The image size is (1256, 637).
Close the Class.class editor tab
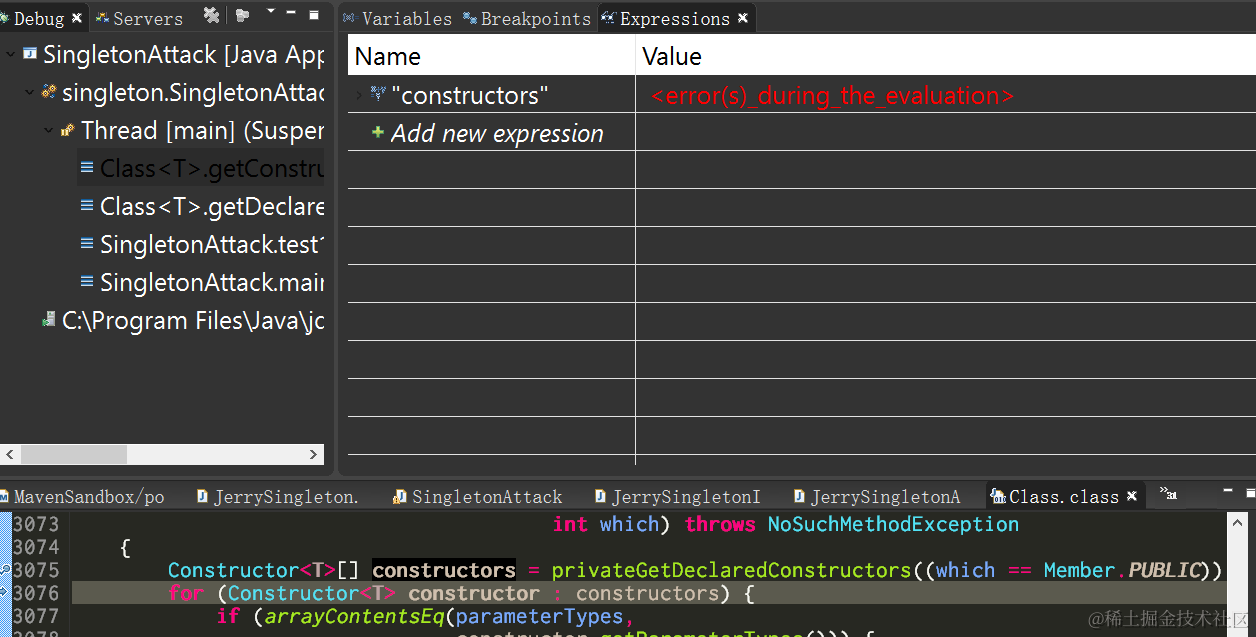[x=1131, y=496]
